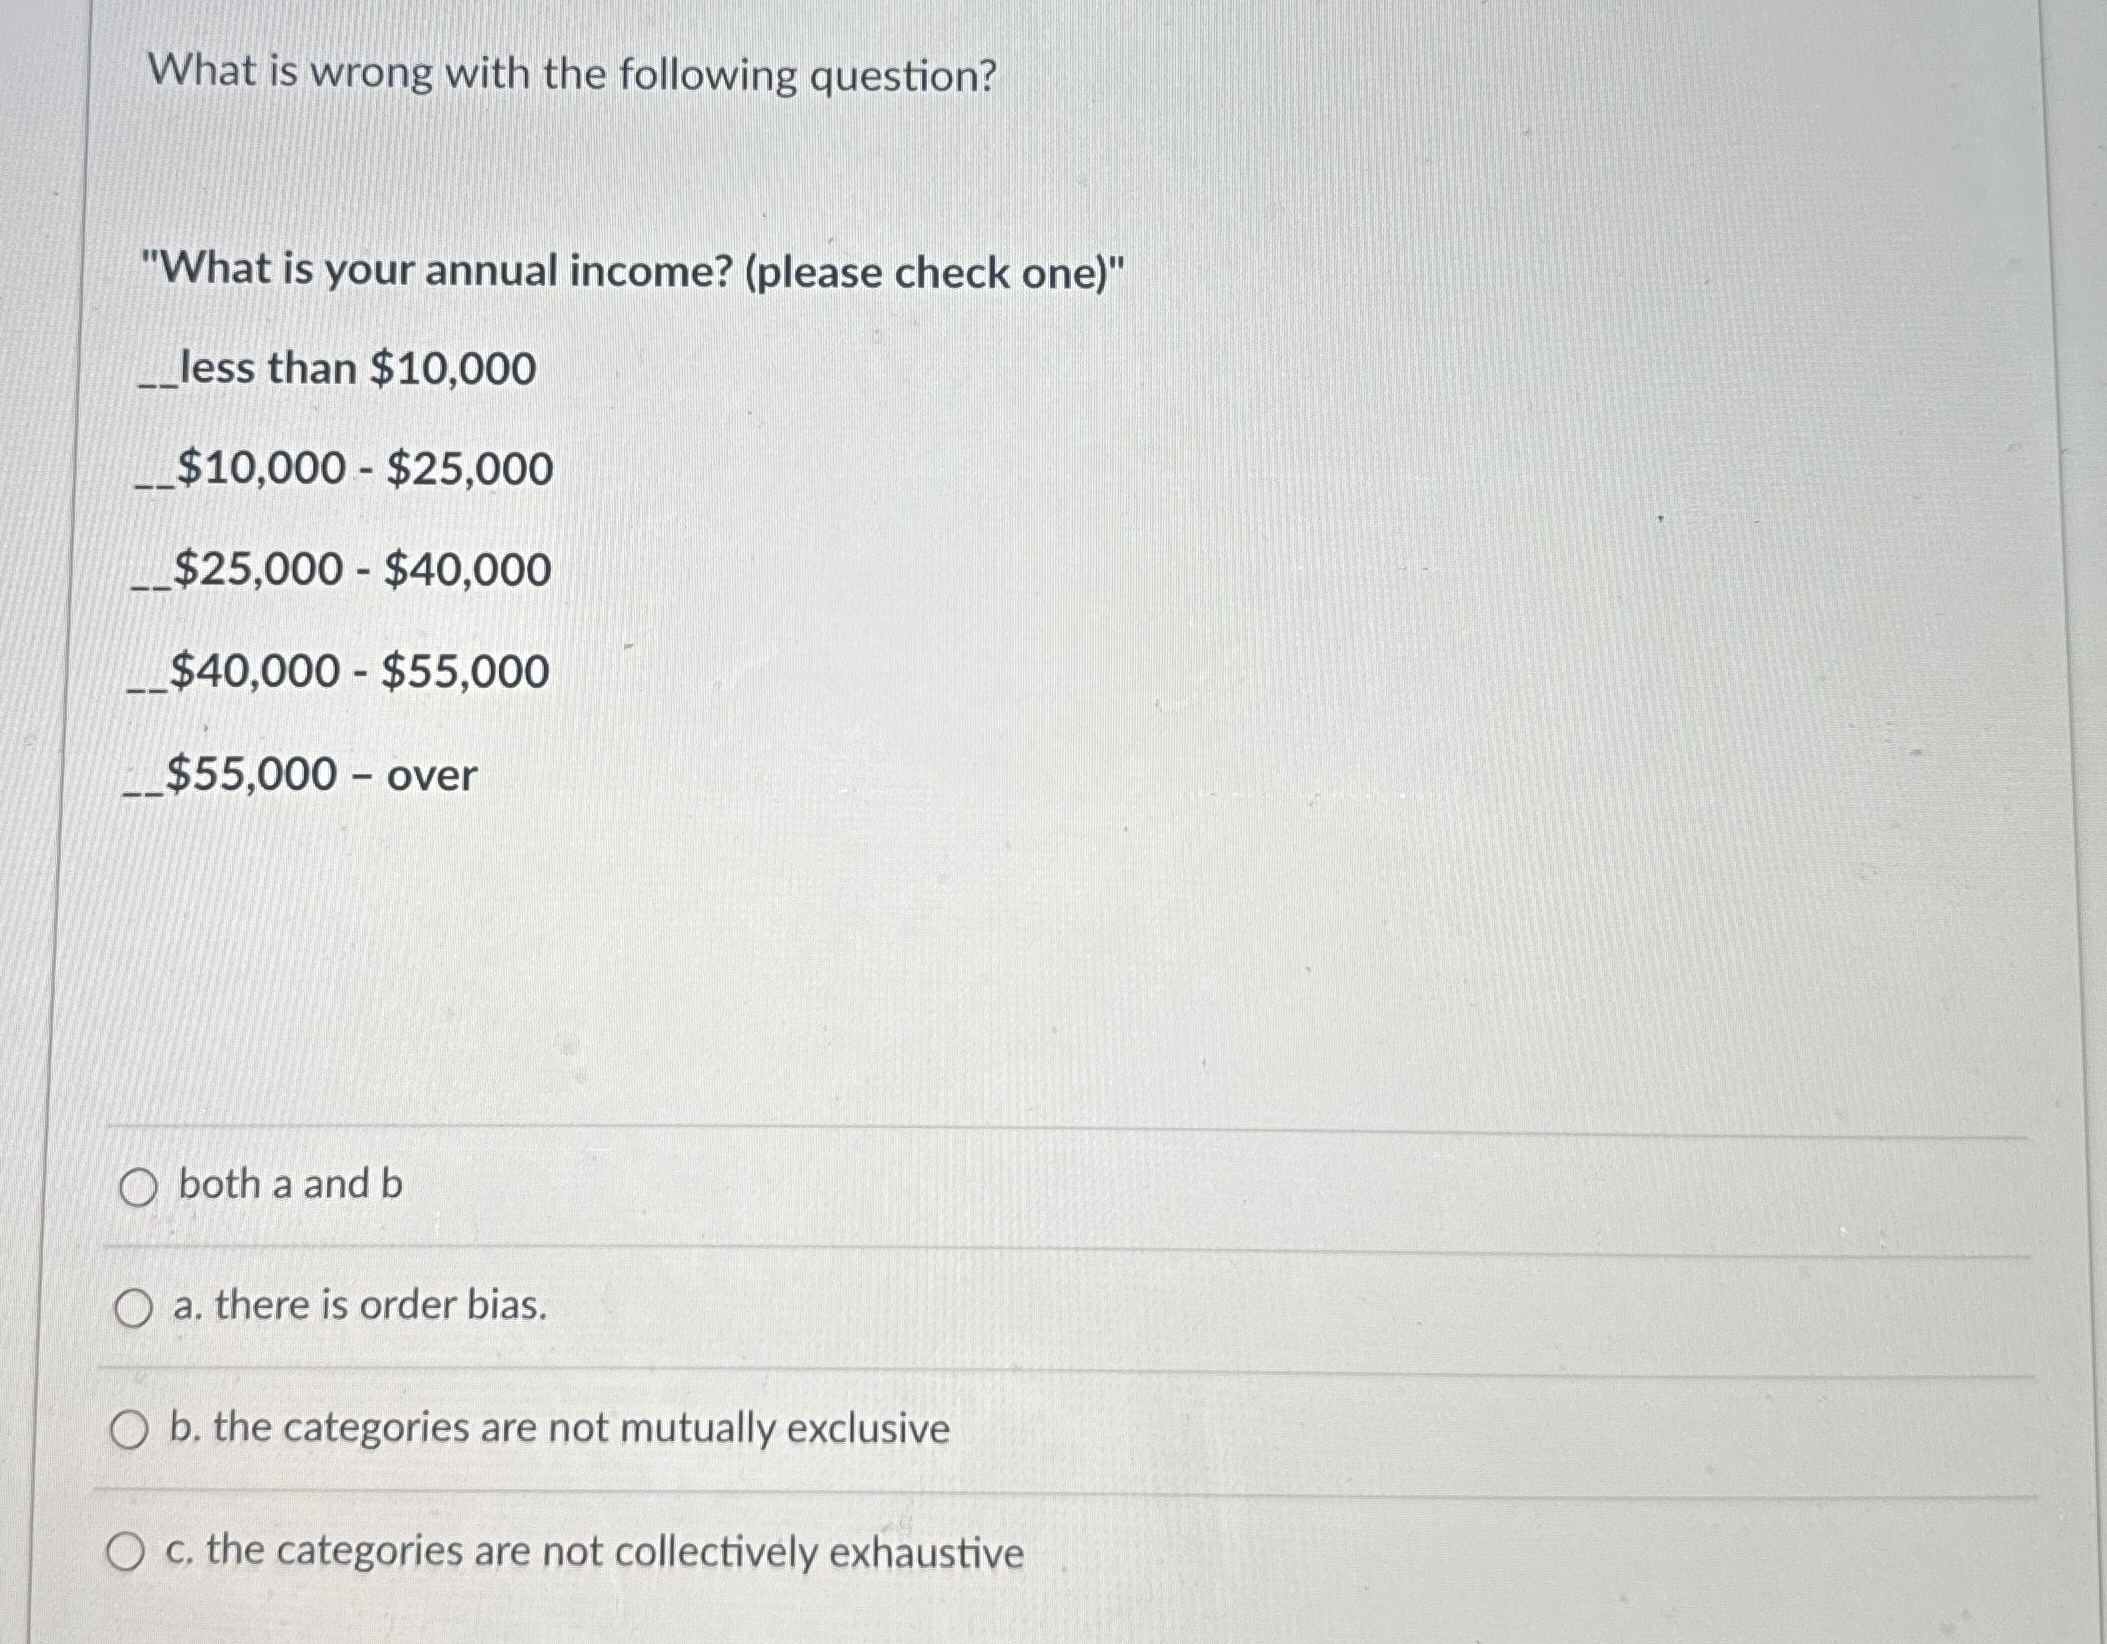This screenshot has width=2107, height=1644.
Task: Click the '$10,000 - $25,000' income line
Action: (344, 469)
